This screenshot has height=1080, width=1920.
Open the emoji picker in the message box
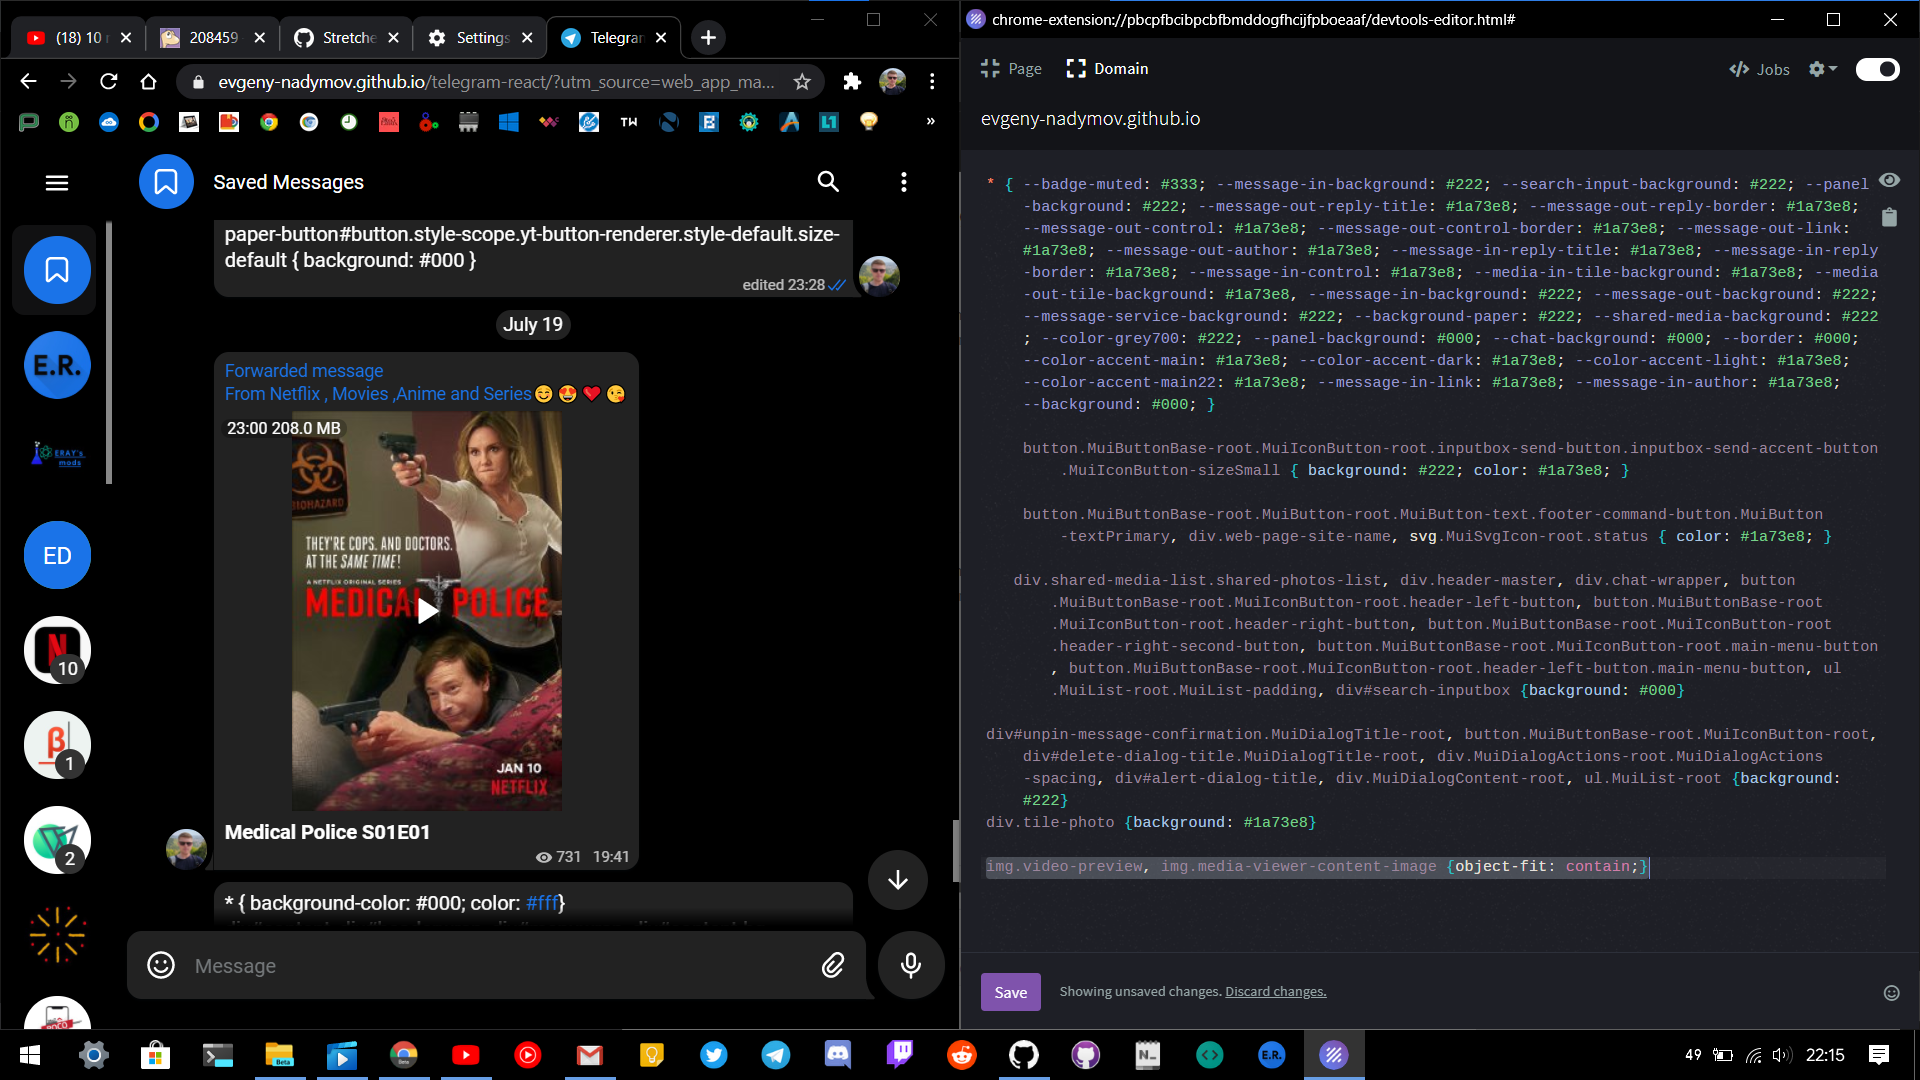(160, 965)
